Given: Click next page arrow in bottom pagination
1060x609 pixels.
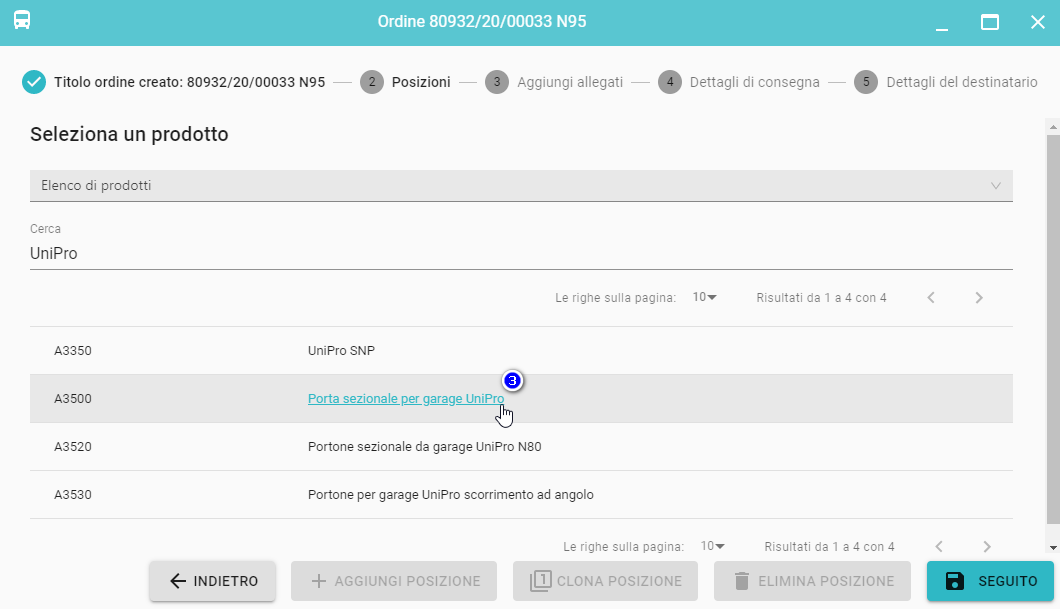Looking at the screenshot, I should tap(987, 546).
